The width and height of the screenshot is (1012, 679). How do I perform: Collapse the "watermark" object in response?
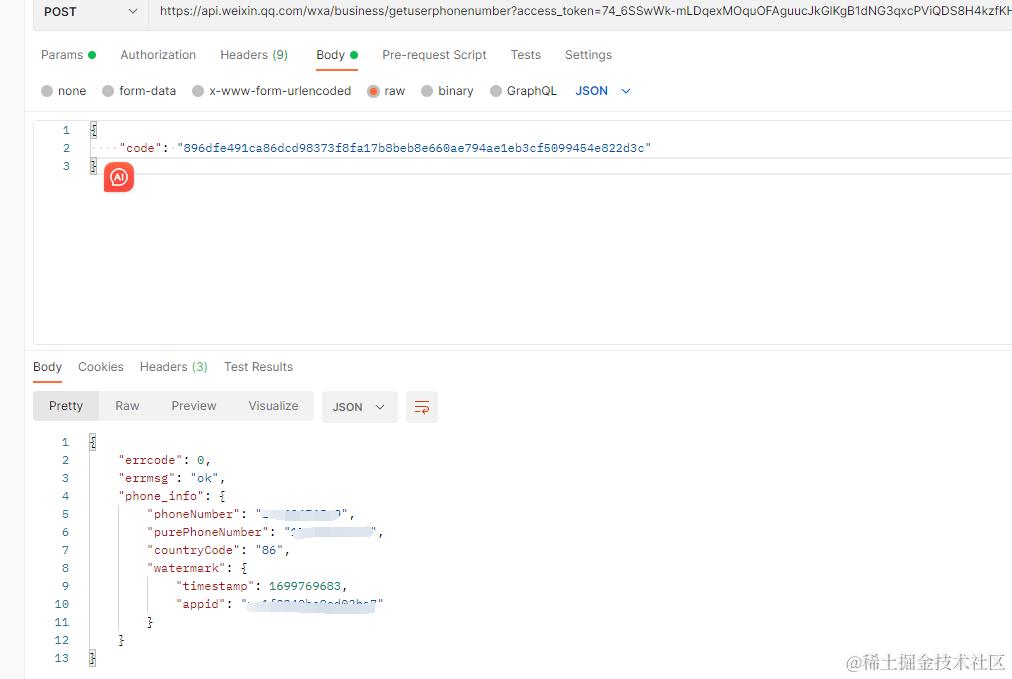coord(244,569)
